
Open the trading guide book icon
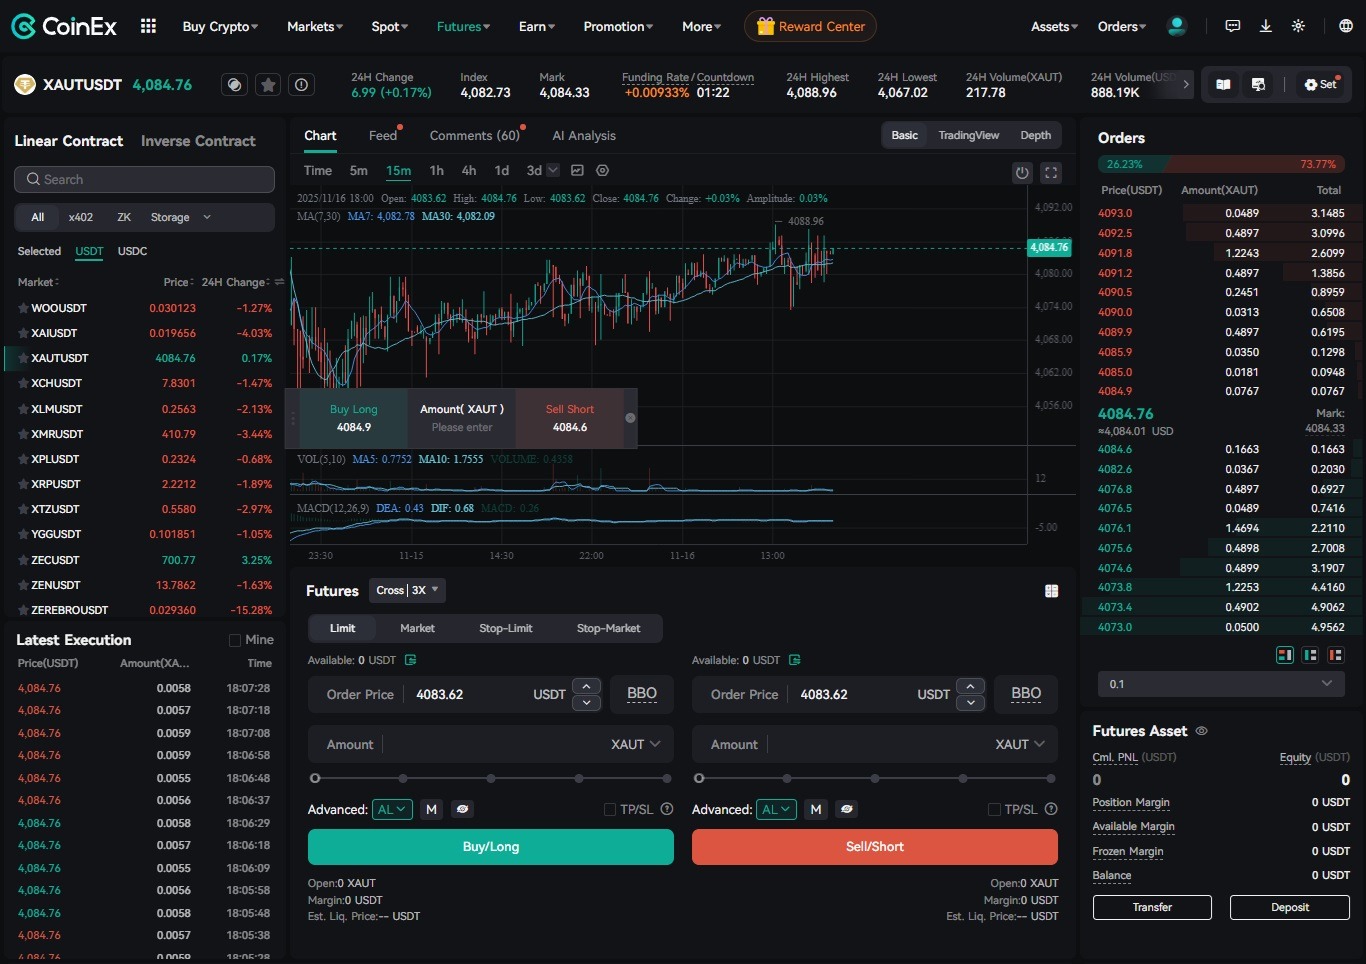click(1222, 84)
